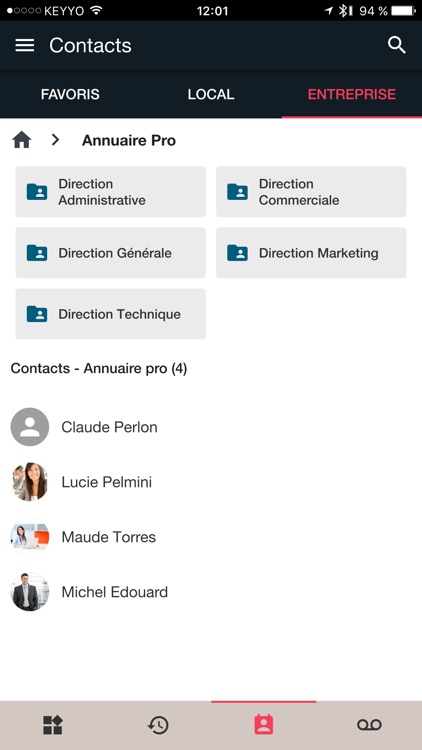The image size is (422, 750).
Task: Select contact Claude Perlon
Action: click(211, 427)
